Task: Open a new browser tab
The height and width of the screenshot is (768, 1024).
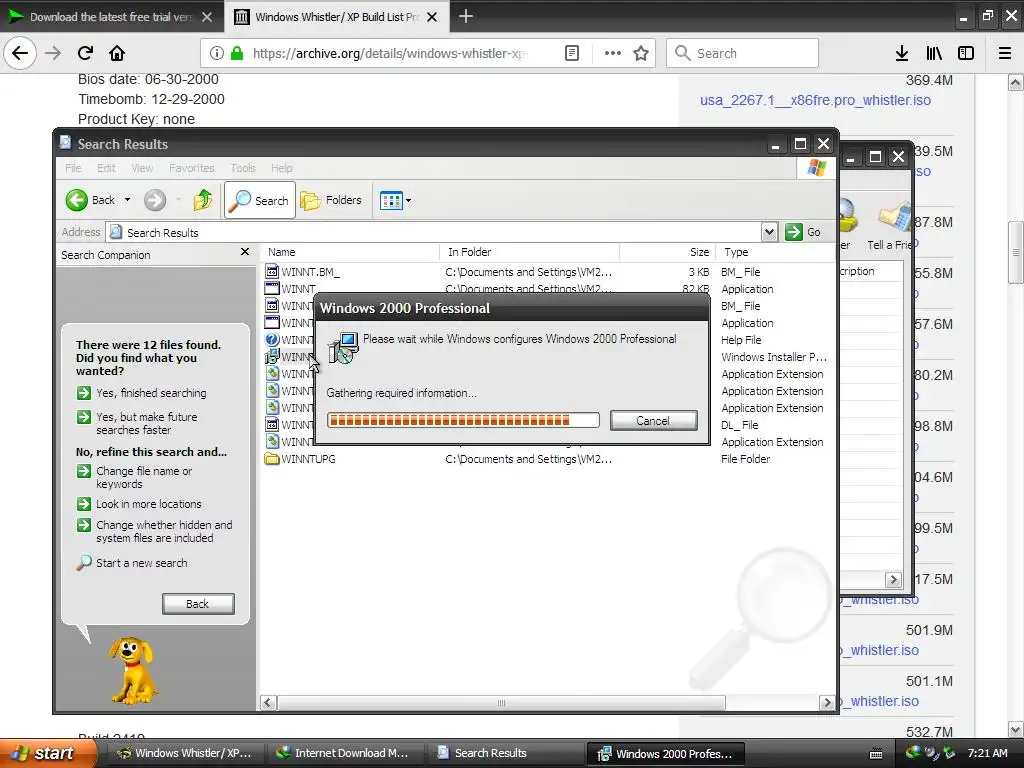Action: [x=465, y=16]
